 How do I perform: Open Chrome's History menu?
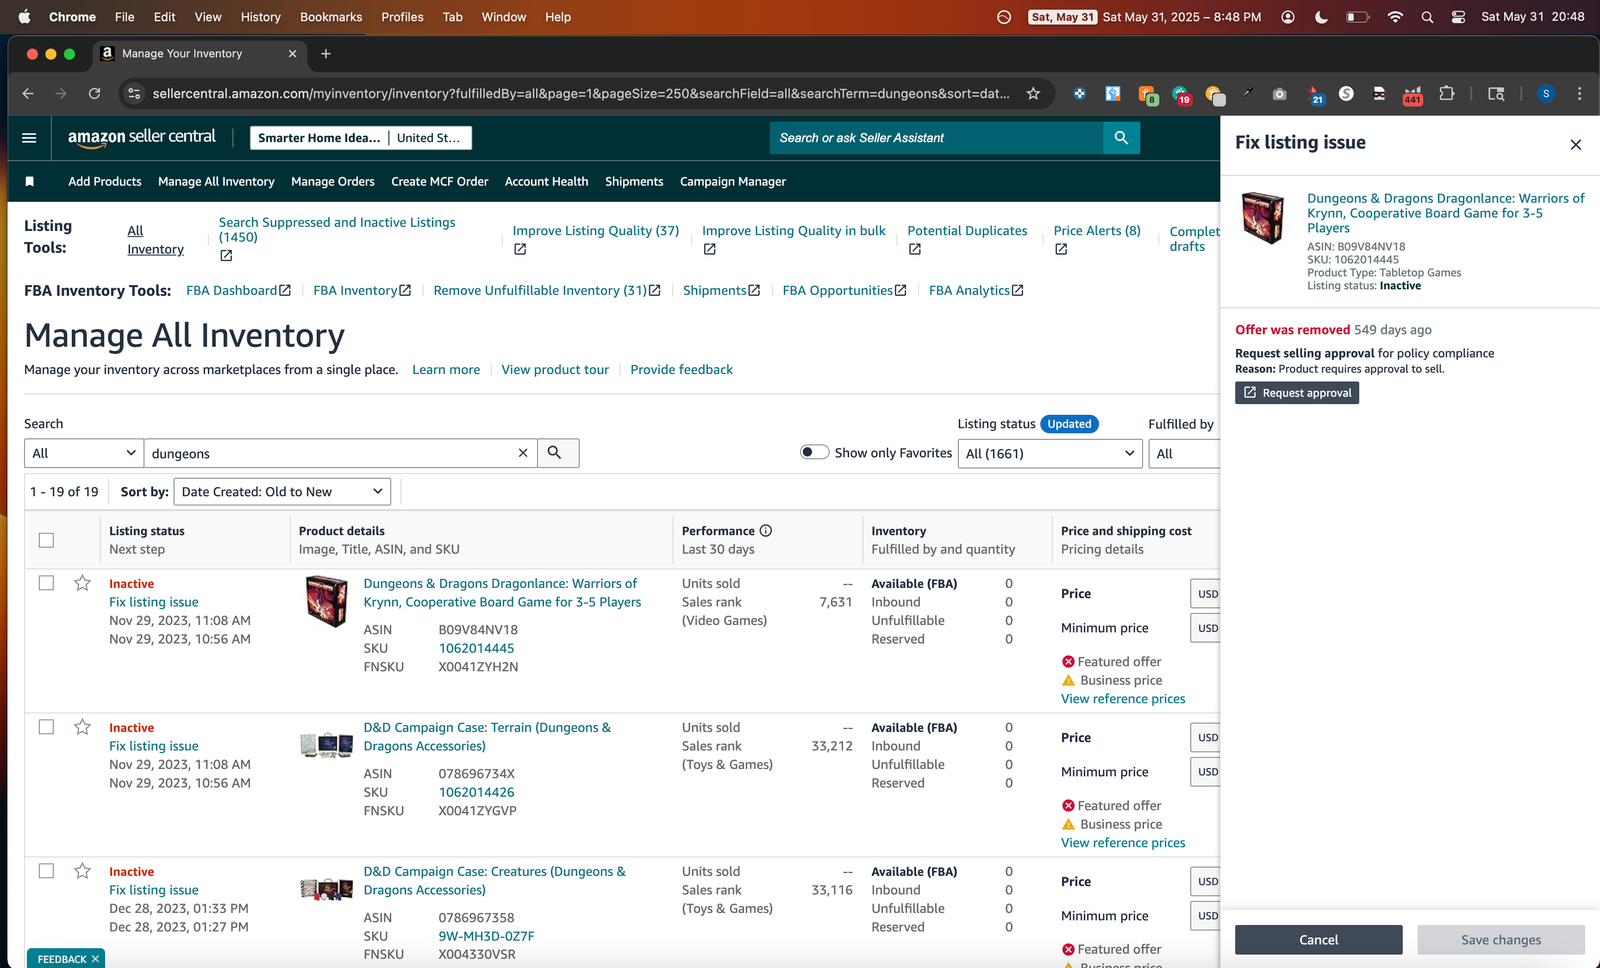(x=261, y=17)
